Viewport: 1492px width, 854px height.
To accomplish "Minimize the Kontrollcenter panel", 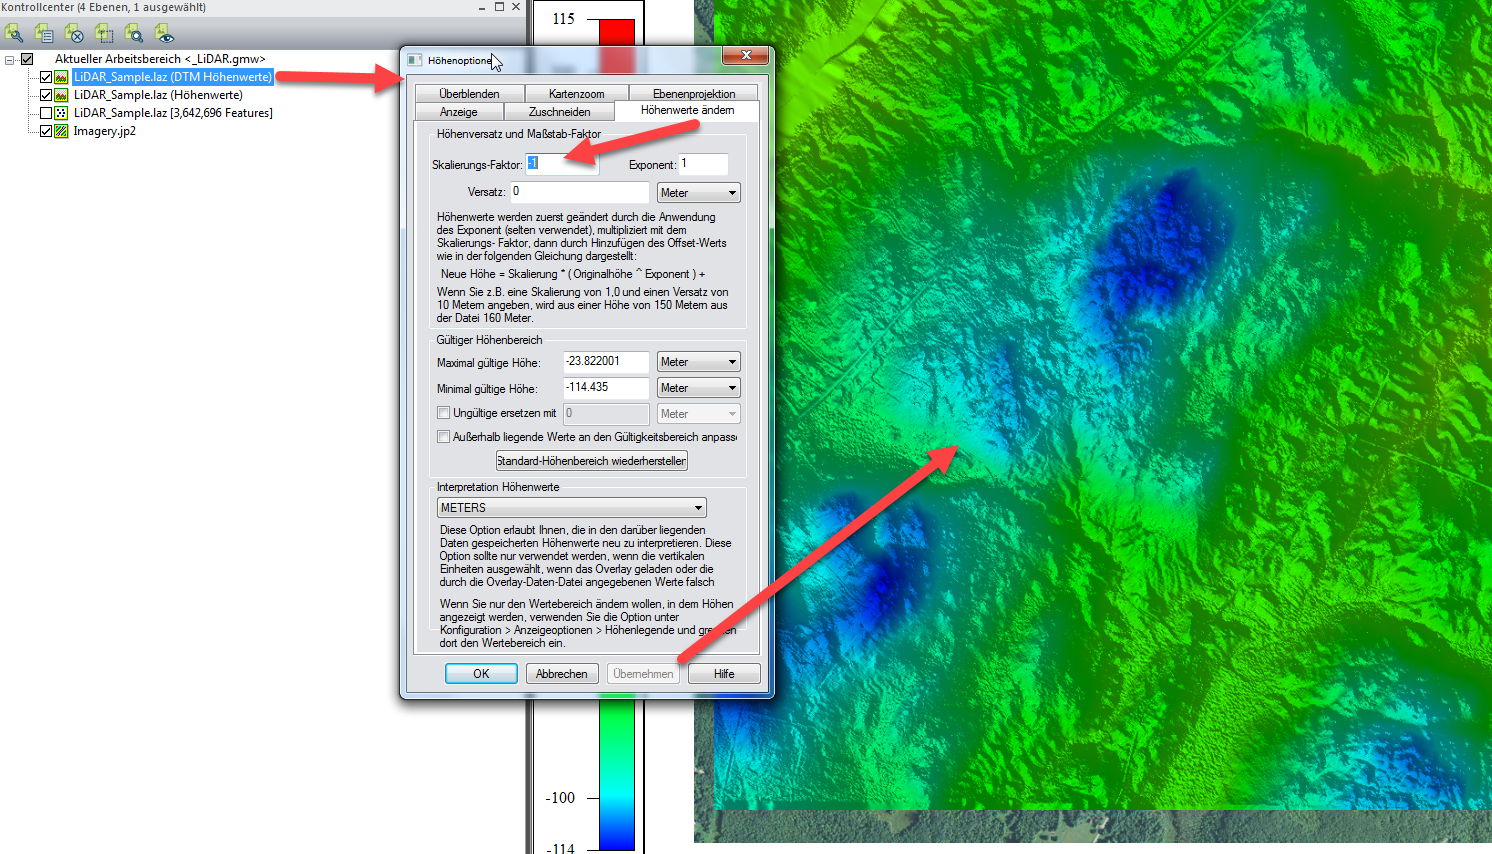I will coord(482,7).
